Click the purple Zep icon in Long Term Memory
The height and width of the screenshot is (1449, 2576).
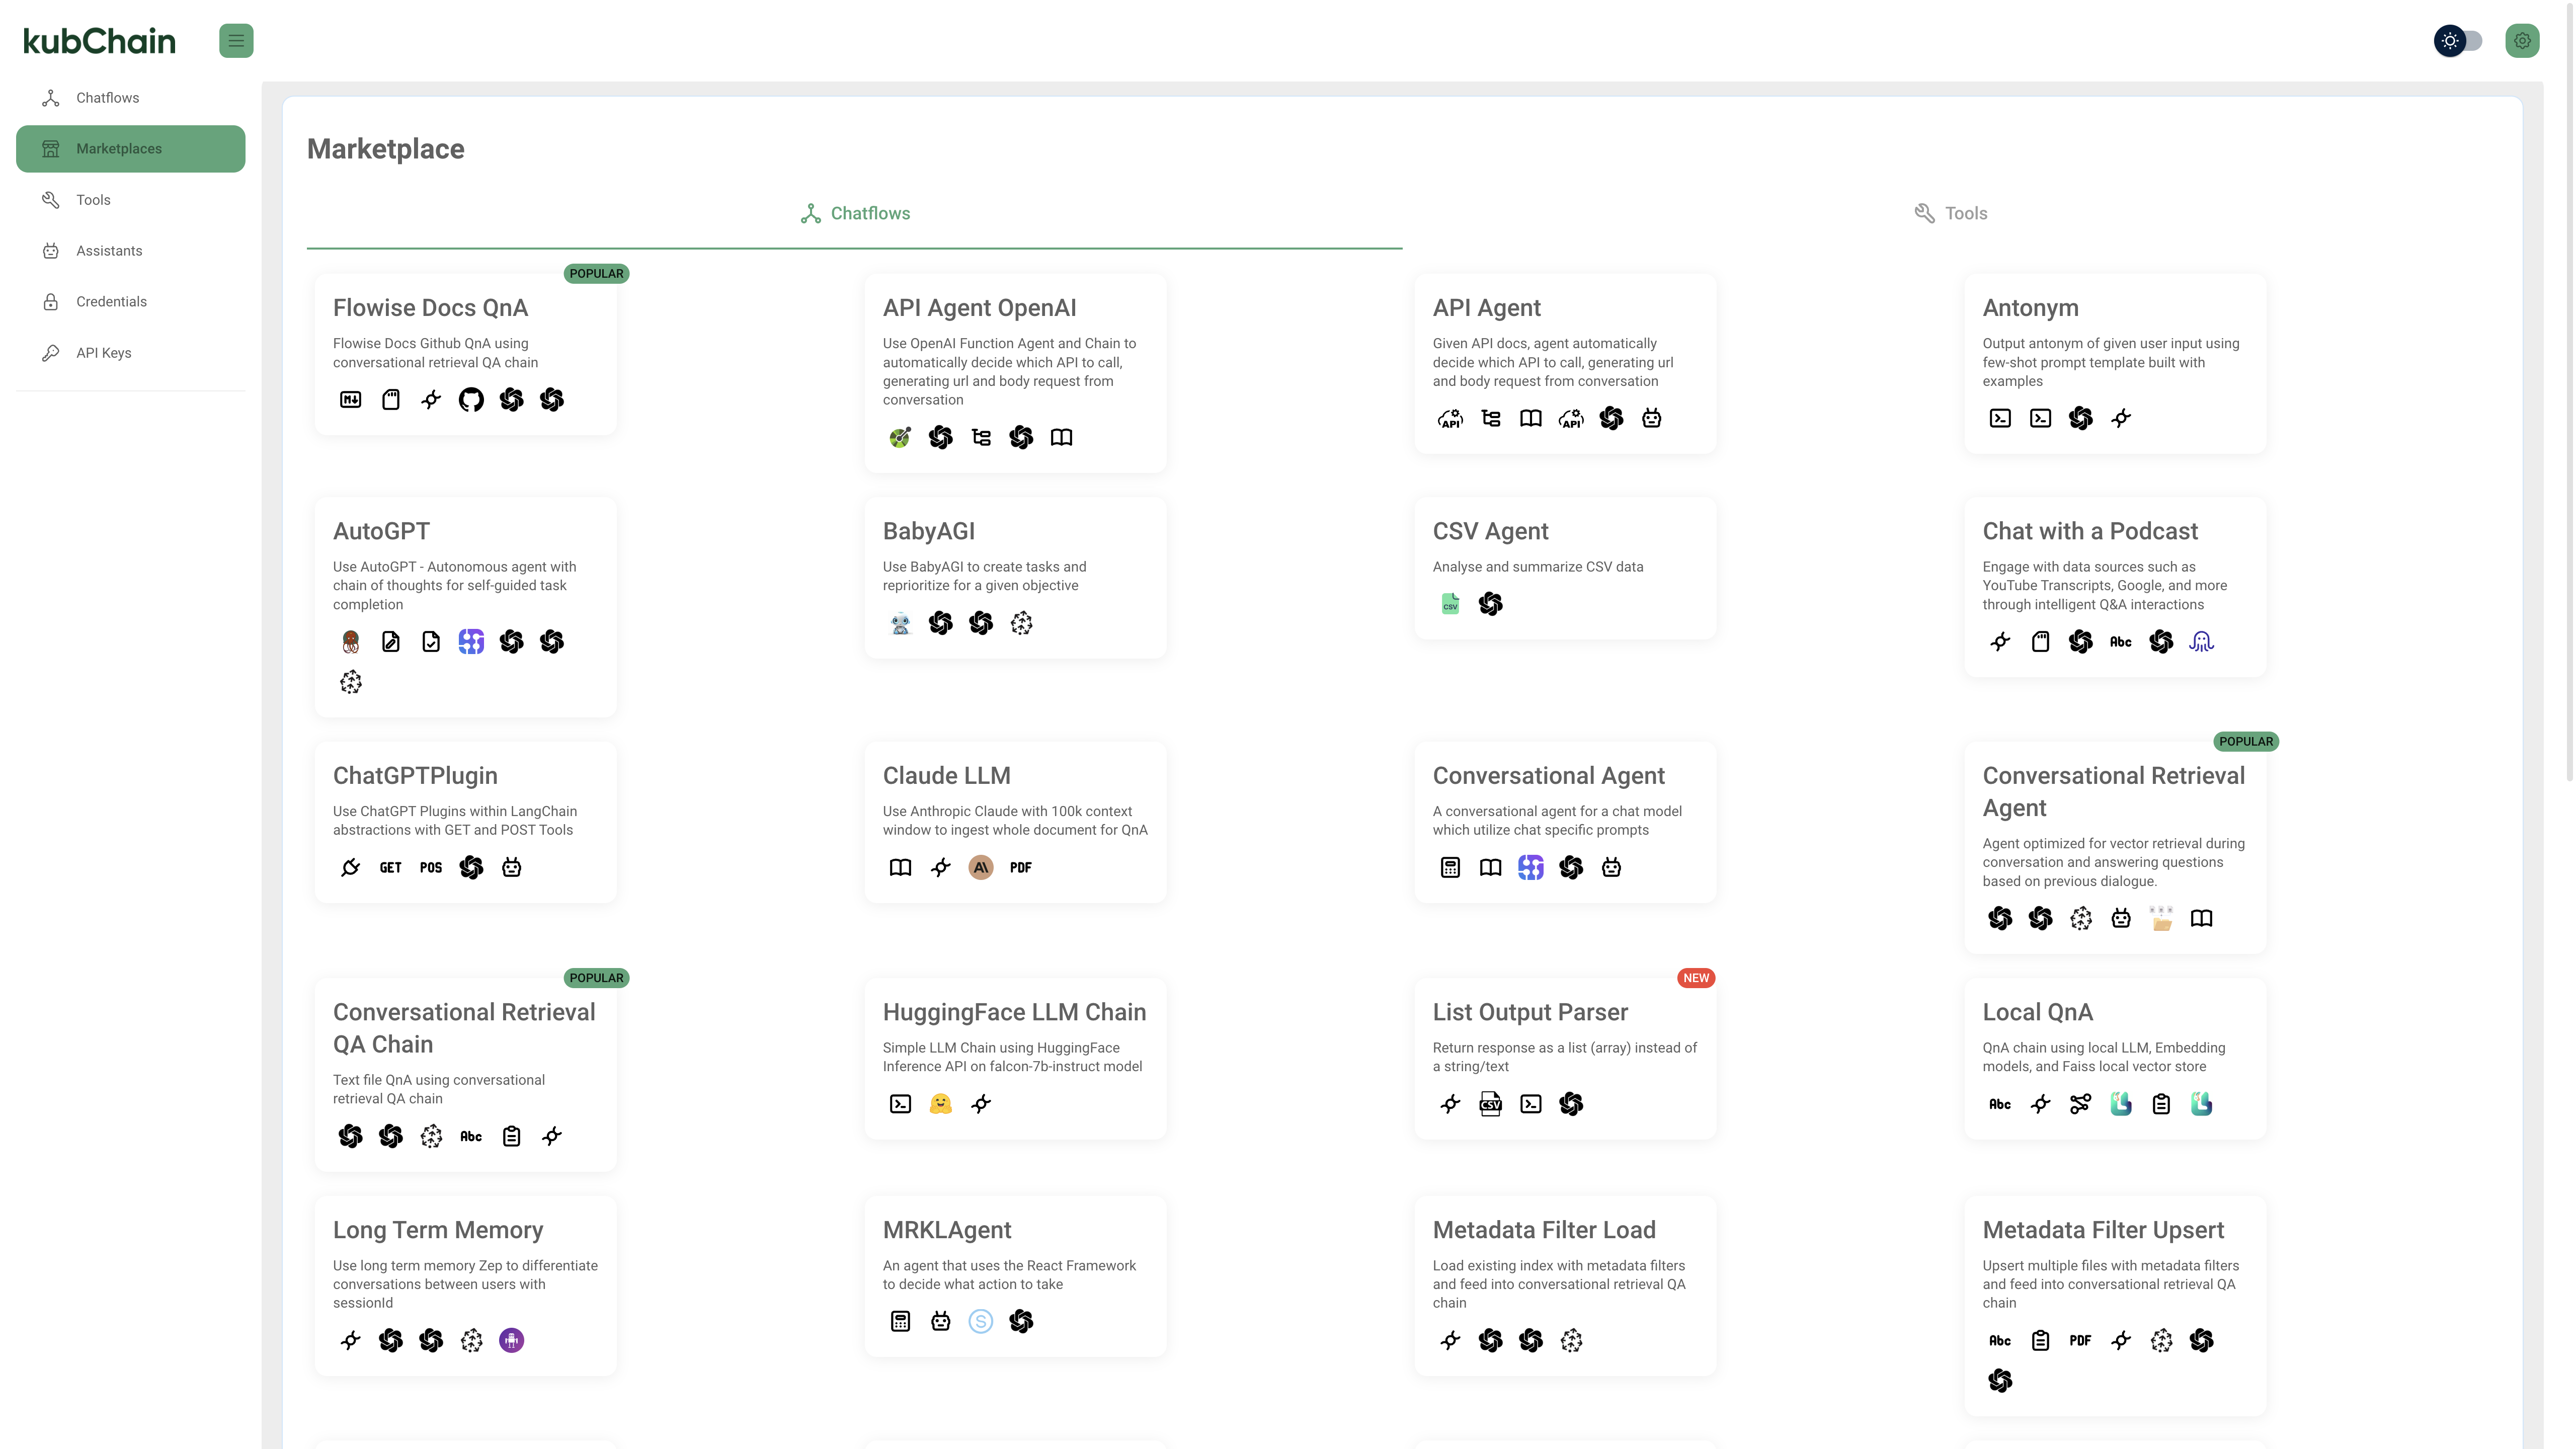(511, 1340)
